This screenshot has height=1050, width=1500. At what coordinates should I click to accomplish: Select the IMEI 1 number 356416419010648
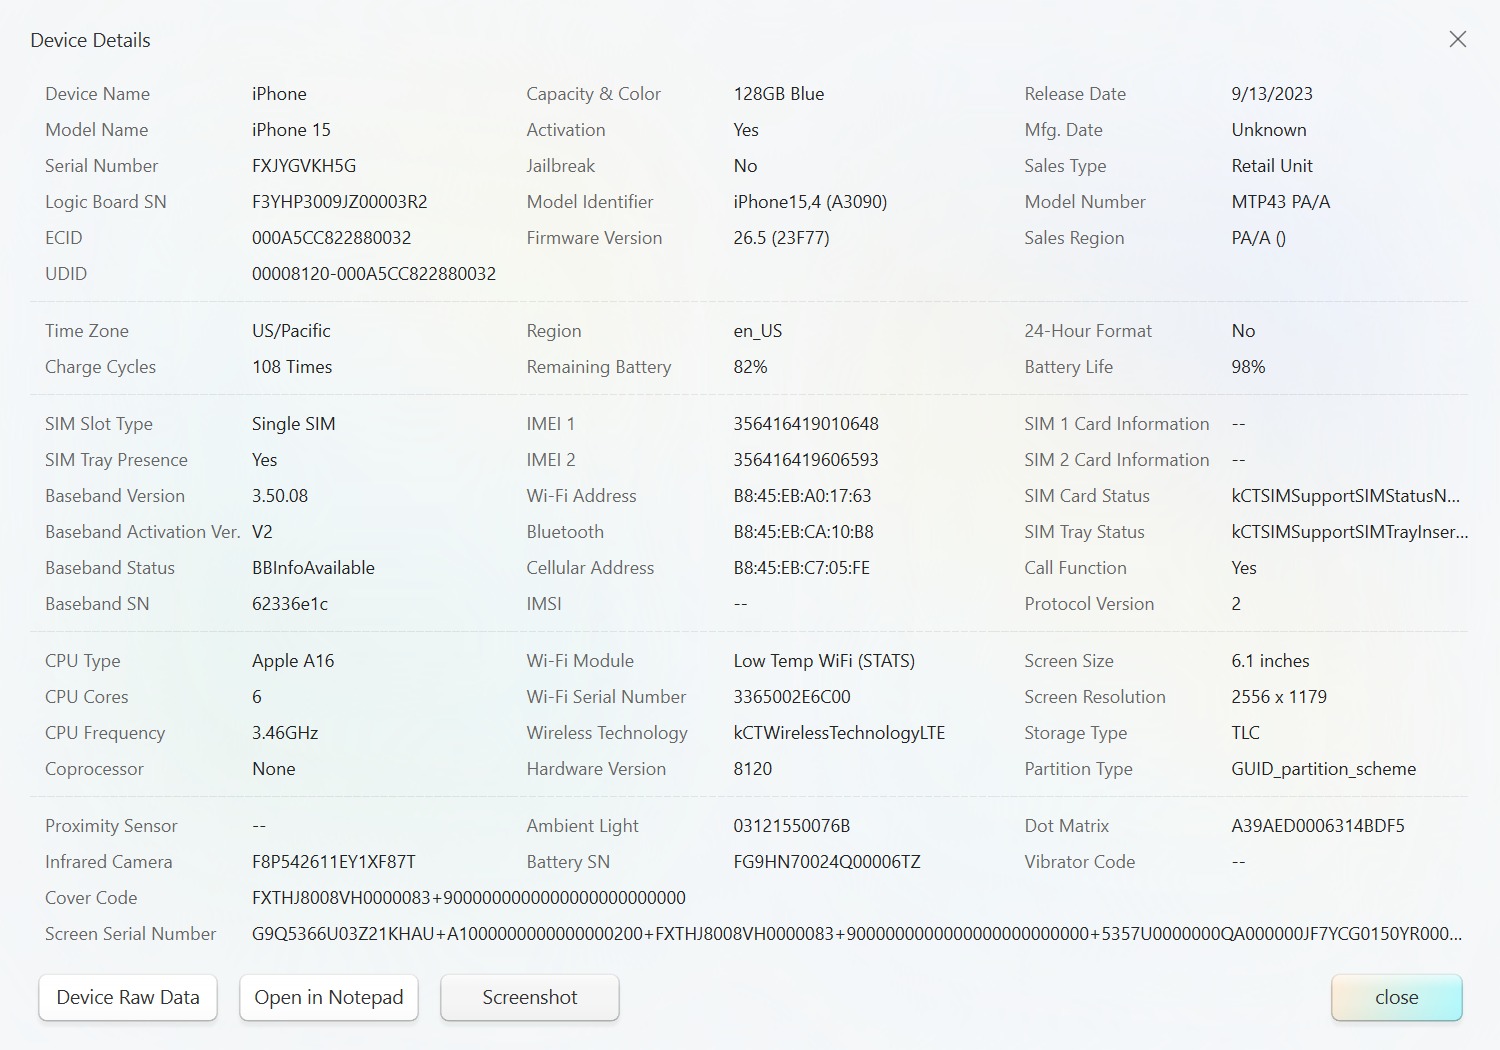coord(806,424)
